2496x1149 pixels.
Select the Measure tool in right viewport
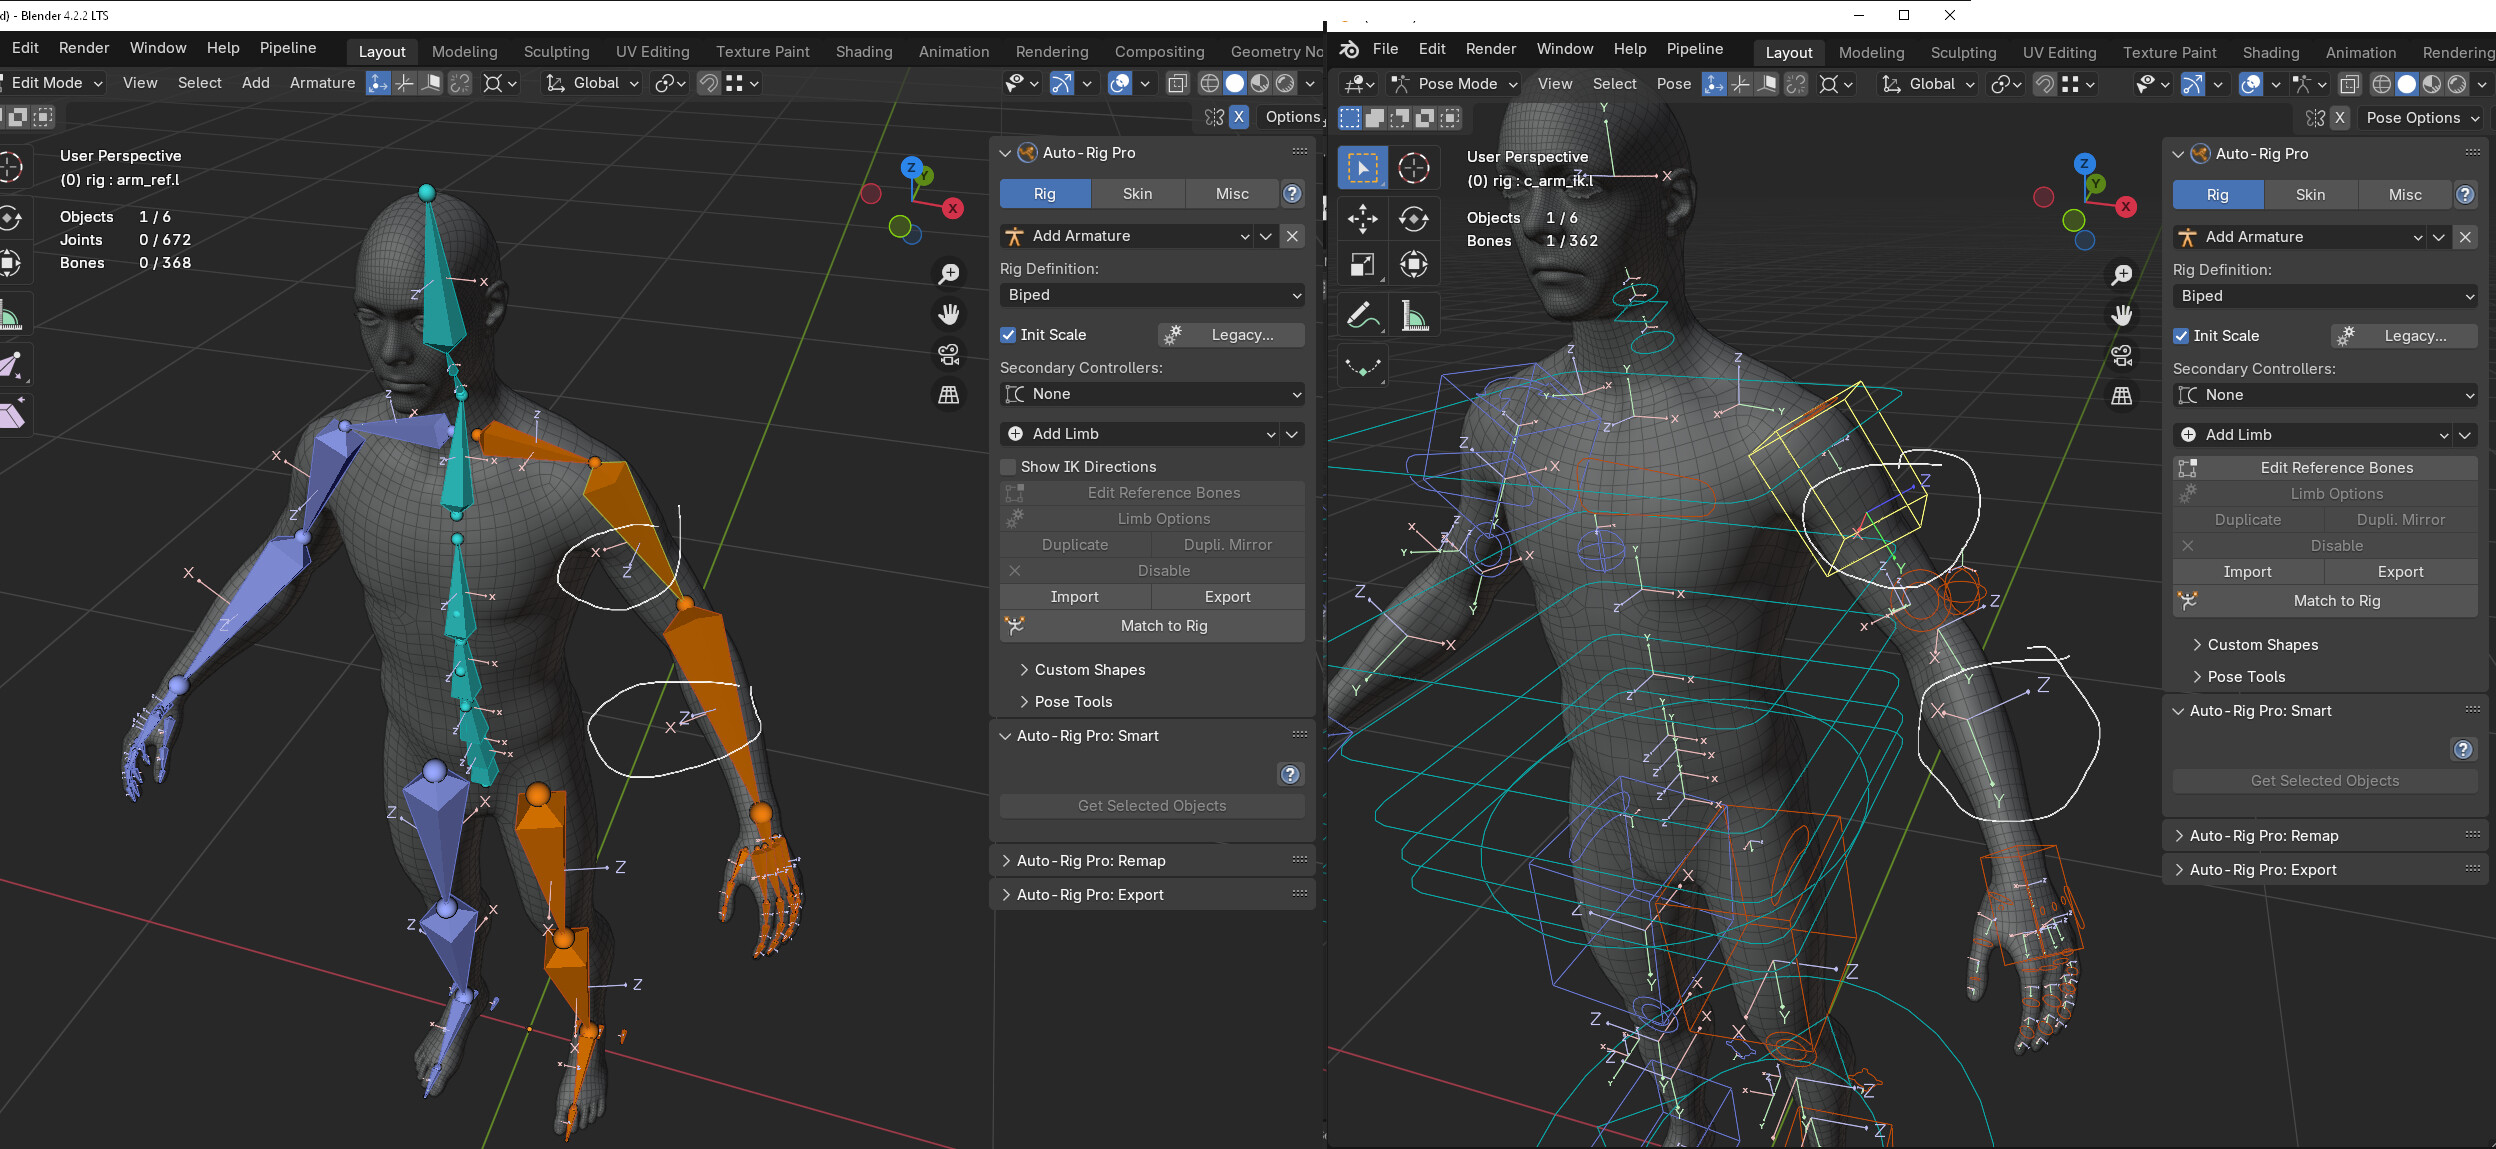1413,316
